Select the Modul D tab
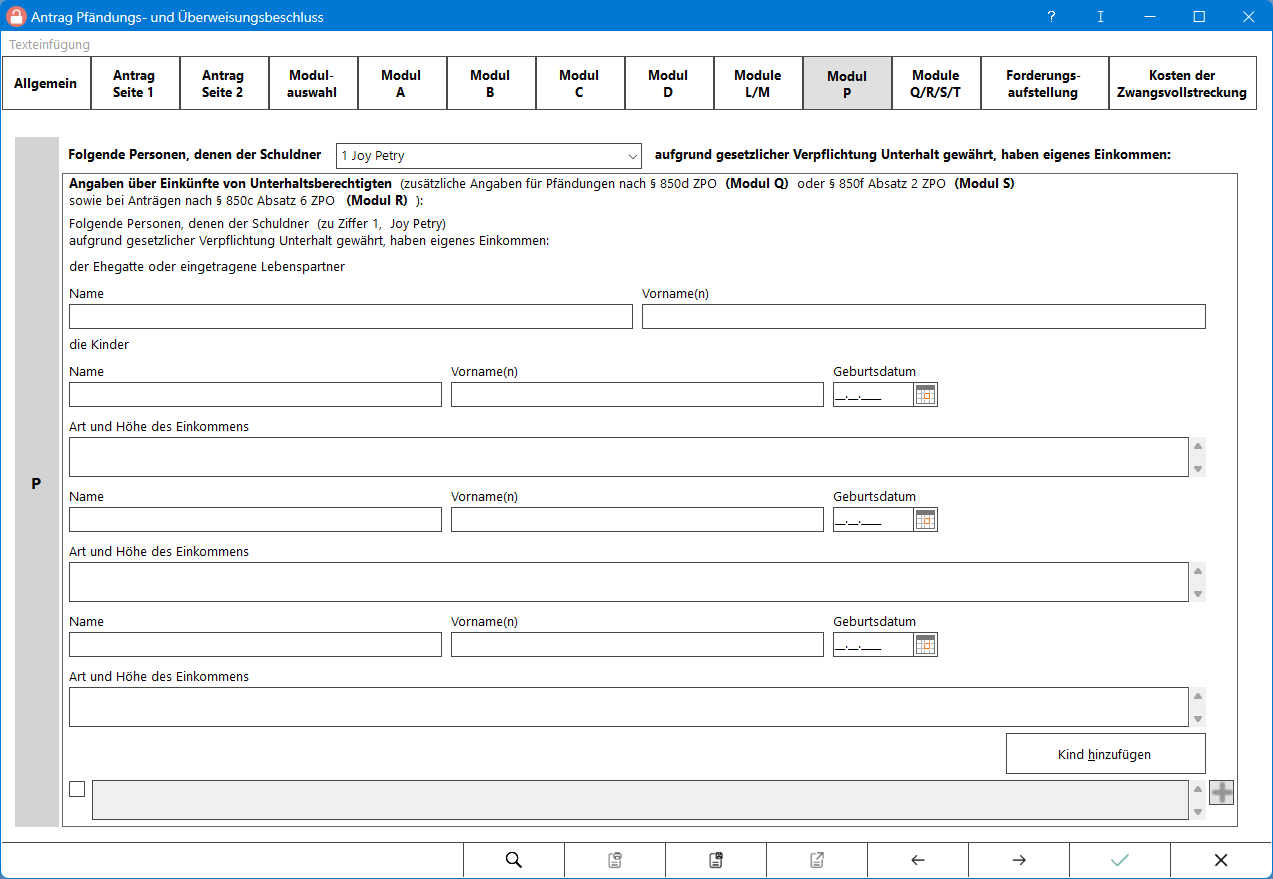The image size is (1273, 879). (x=668, y=83)
